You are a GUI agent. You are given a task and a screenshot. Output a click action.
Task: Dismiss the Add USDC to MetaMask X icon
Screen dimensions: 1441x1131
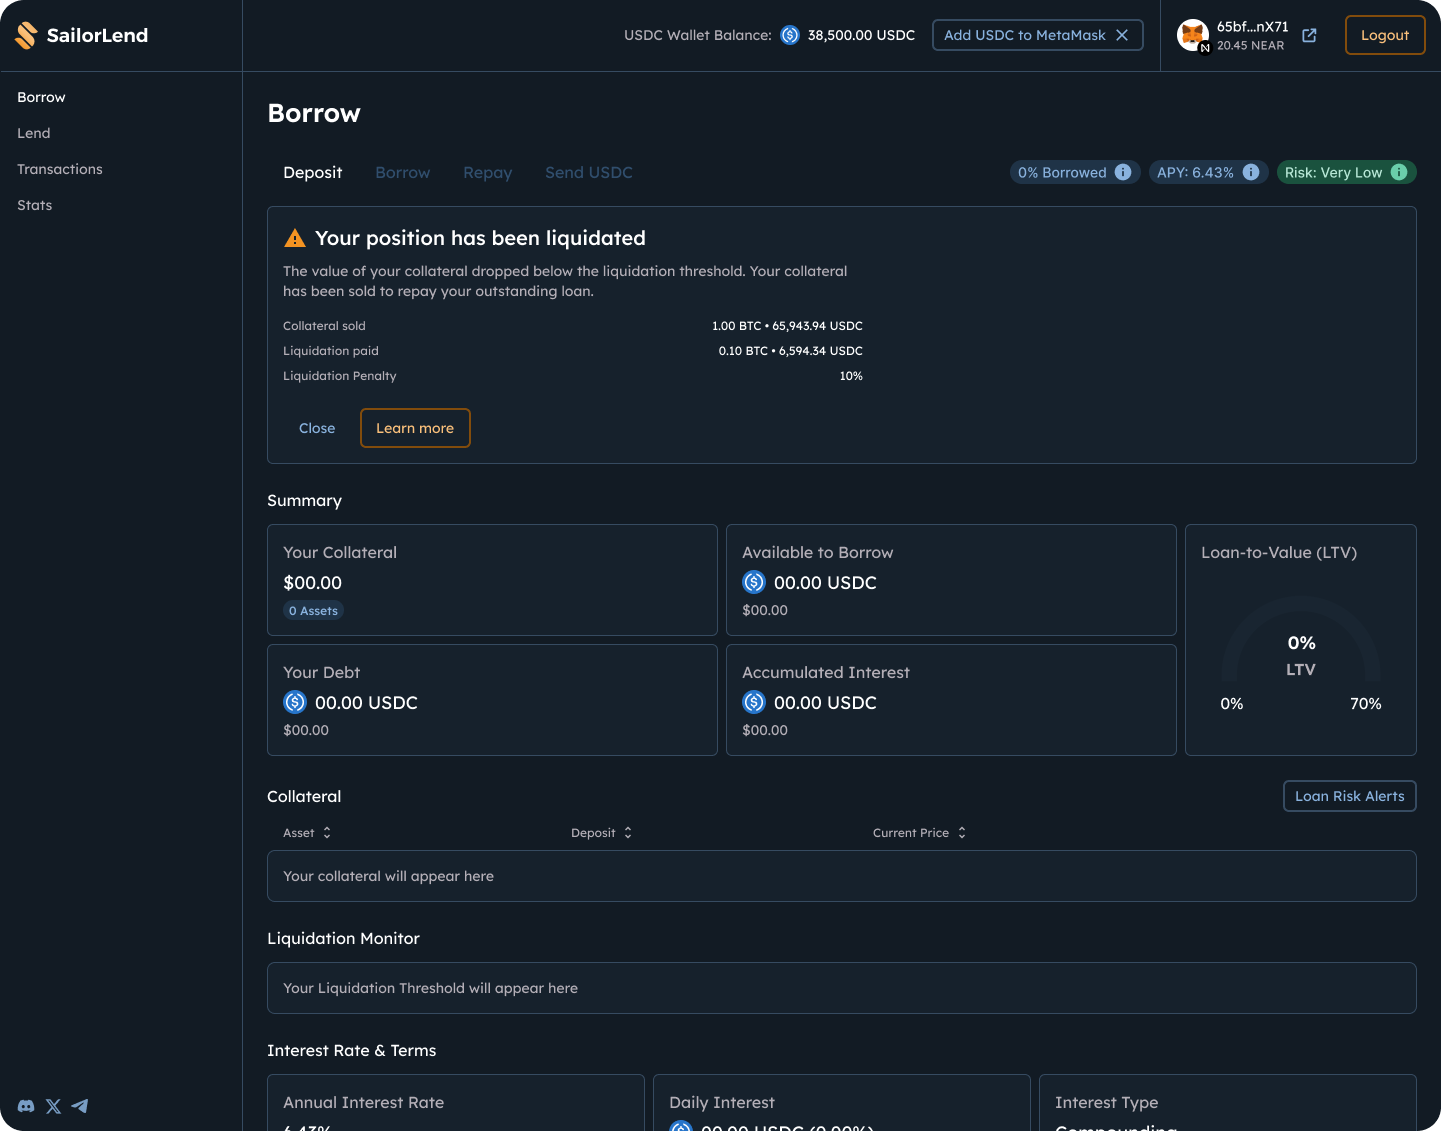pos(1122,35)
